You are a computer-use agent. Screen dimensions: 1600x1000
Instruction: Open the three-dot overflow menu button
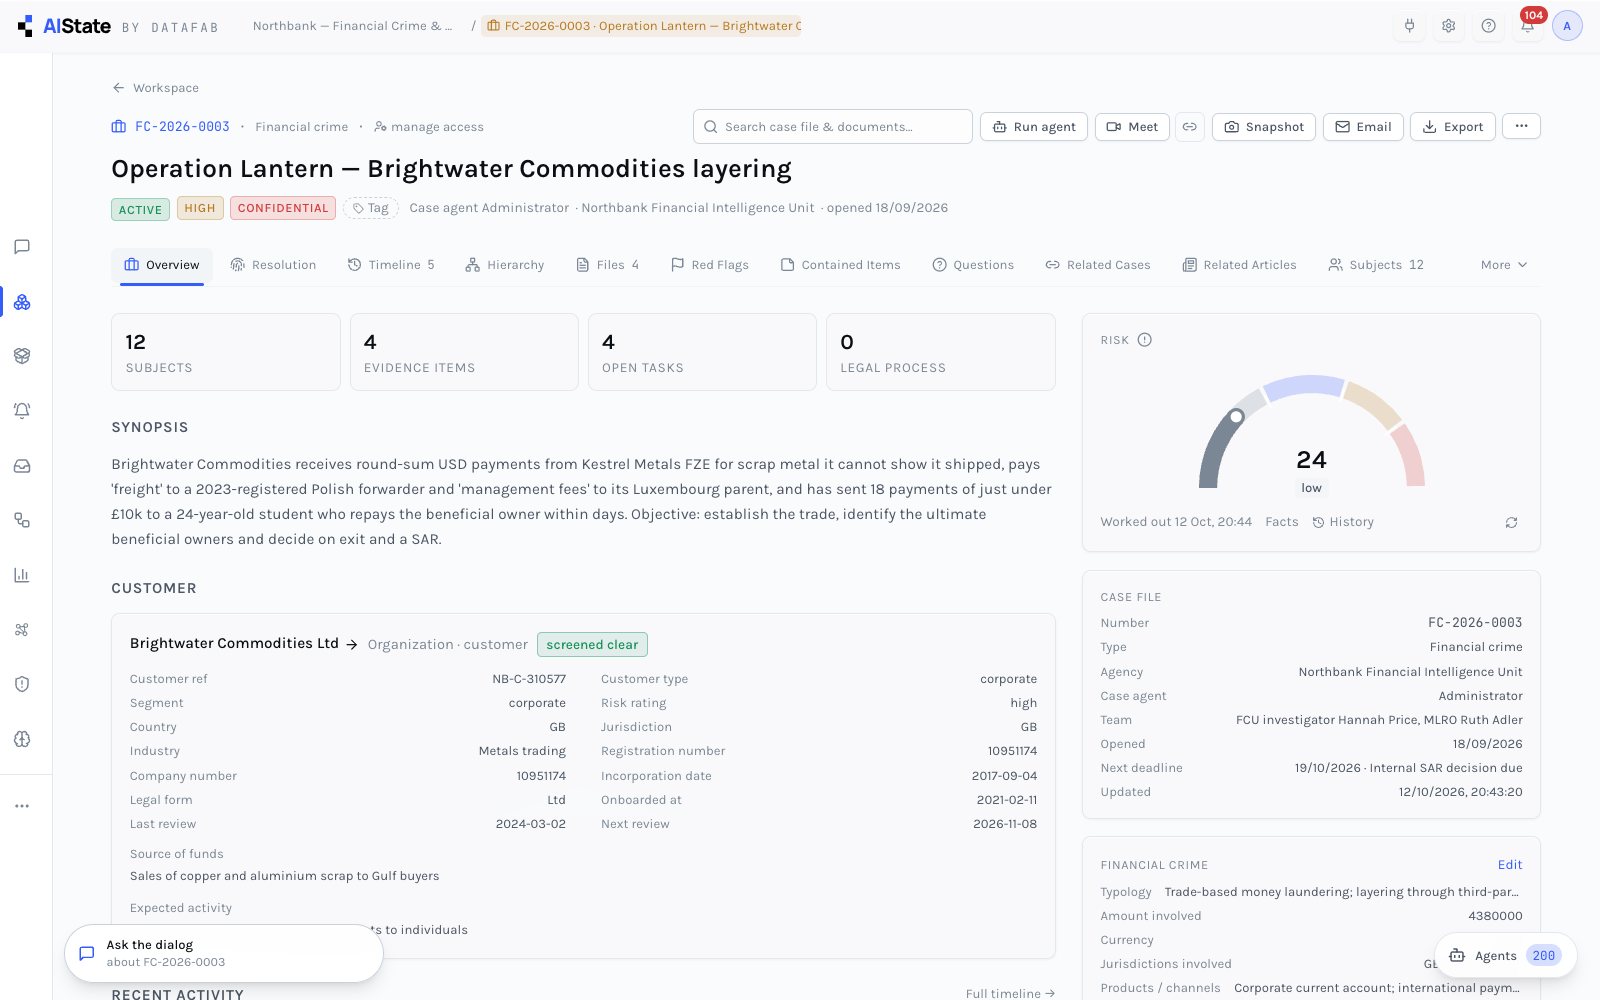[1521, 126]
